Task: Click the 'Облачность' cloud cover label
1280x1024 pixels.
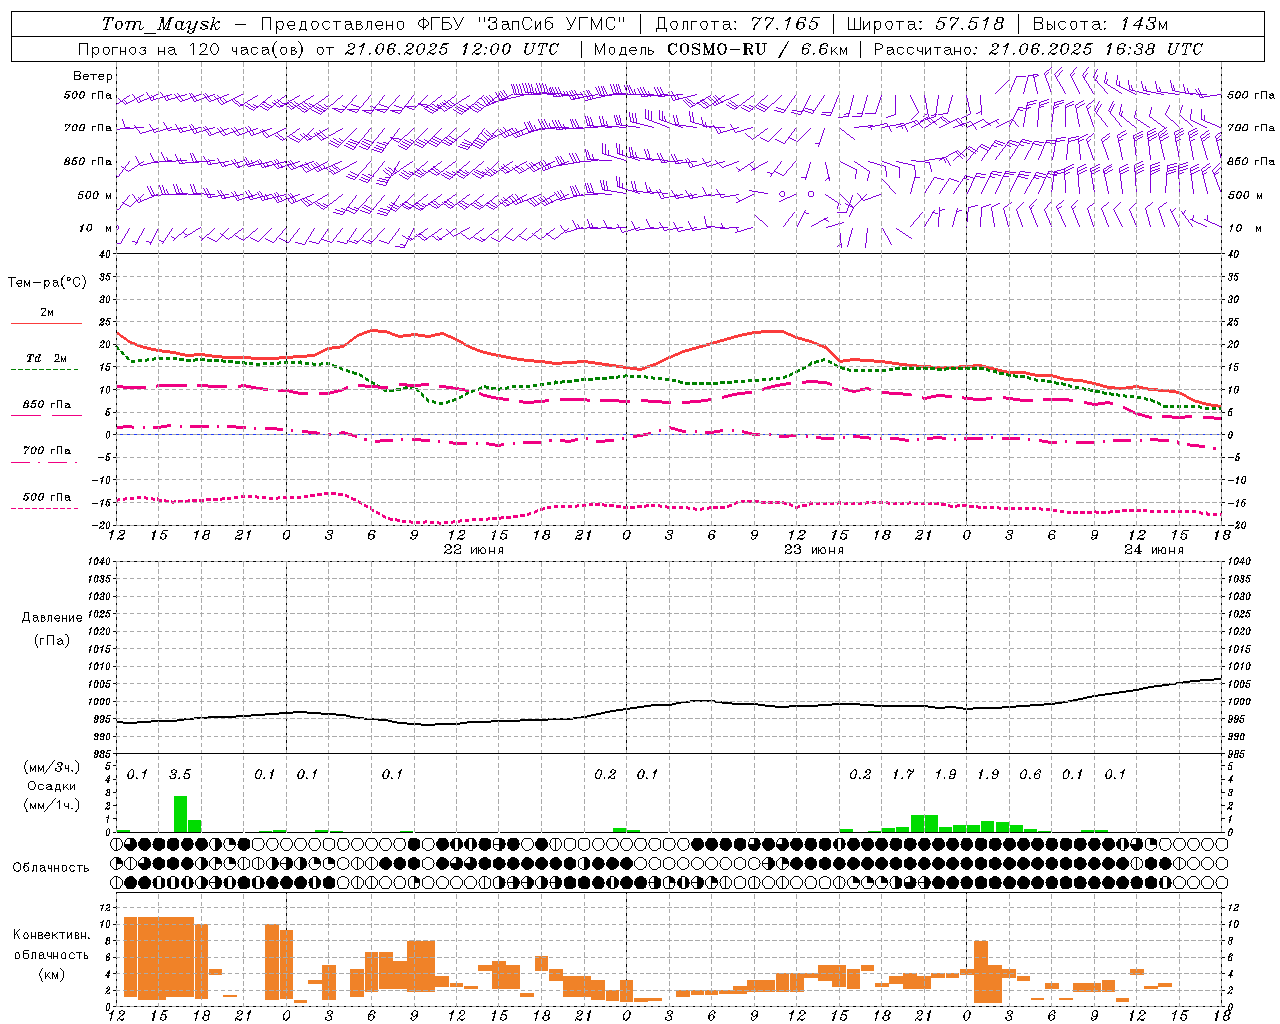Action: point(51,868)
